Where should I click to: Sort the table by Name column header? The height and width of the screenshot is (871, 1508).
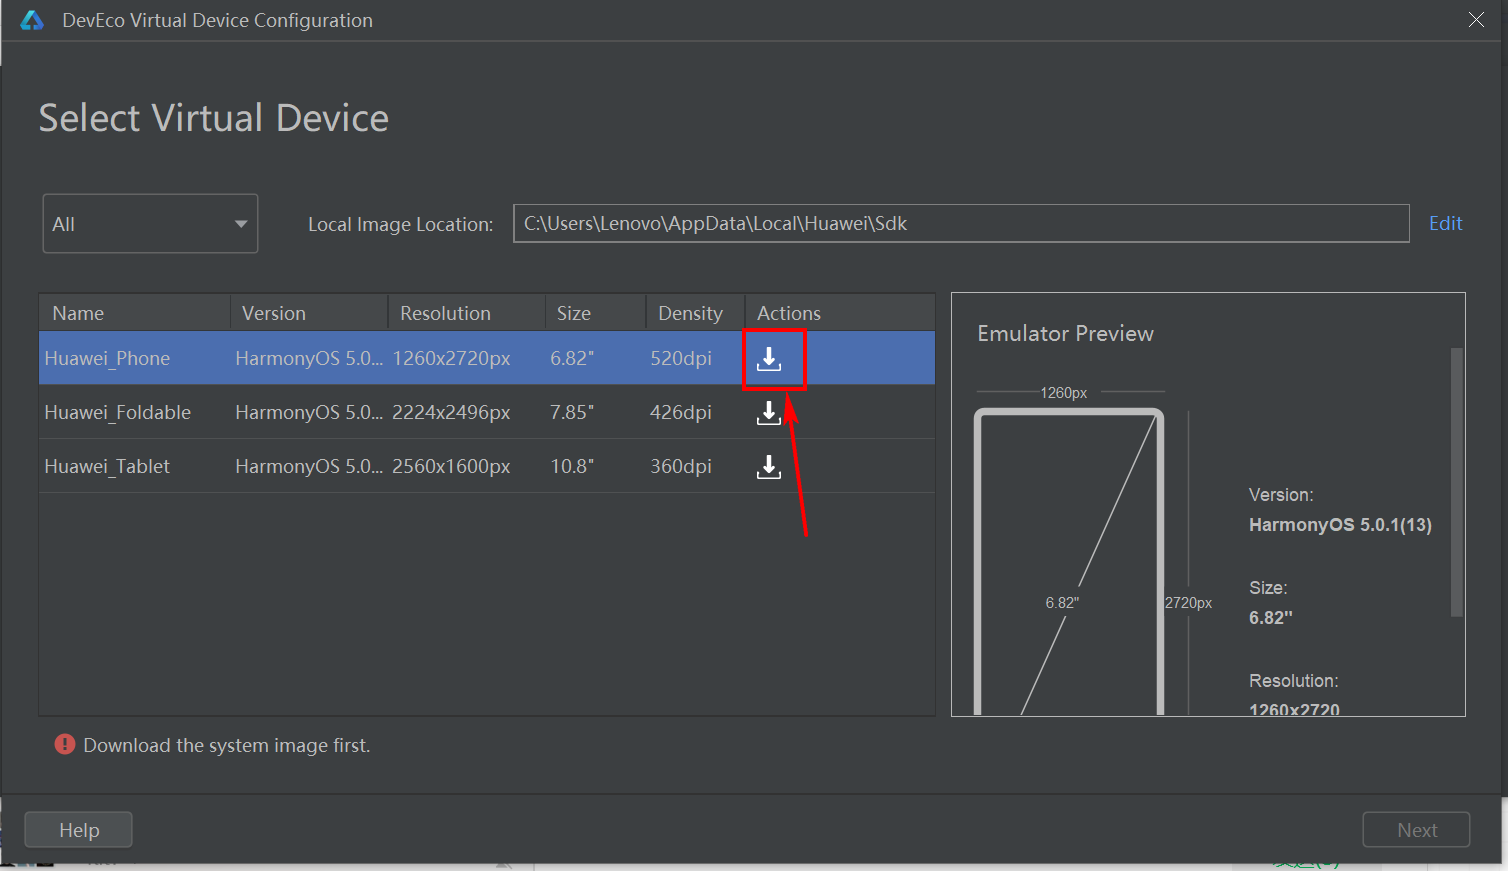click(78, 313)
